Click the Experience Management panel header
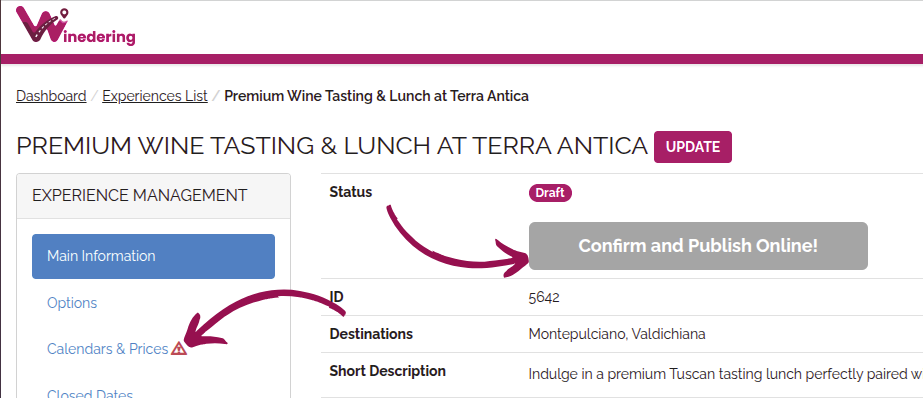Viewport: 923px width, 398px height. (154, 195)
